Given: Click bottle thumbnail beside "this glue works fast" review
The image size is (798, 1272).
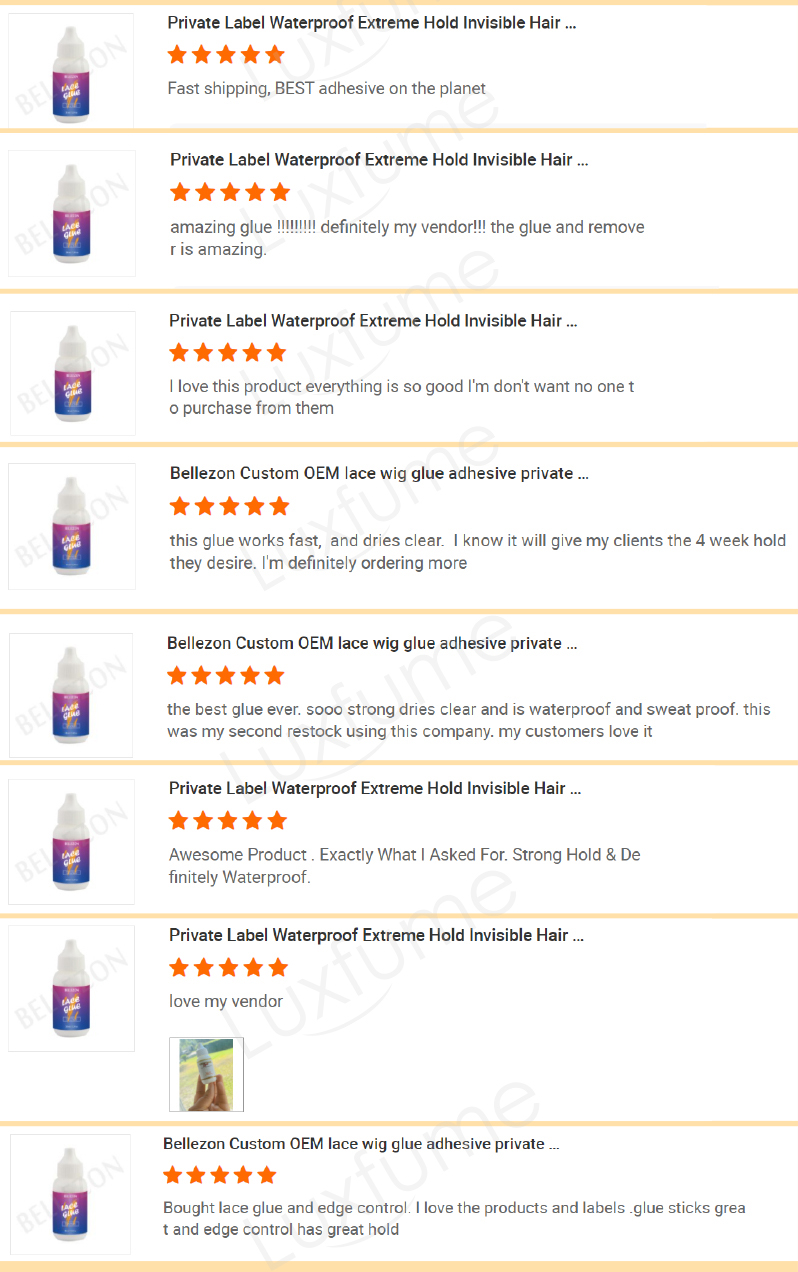Looking at the screenshot, I should coord(72,526).
